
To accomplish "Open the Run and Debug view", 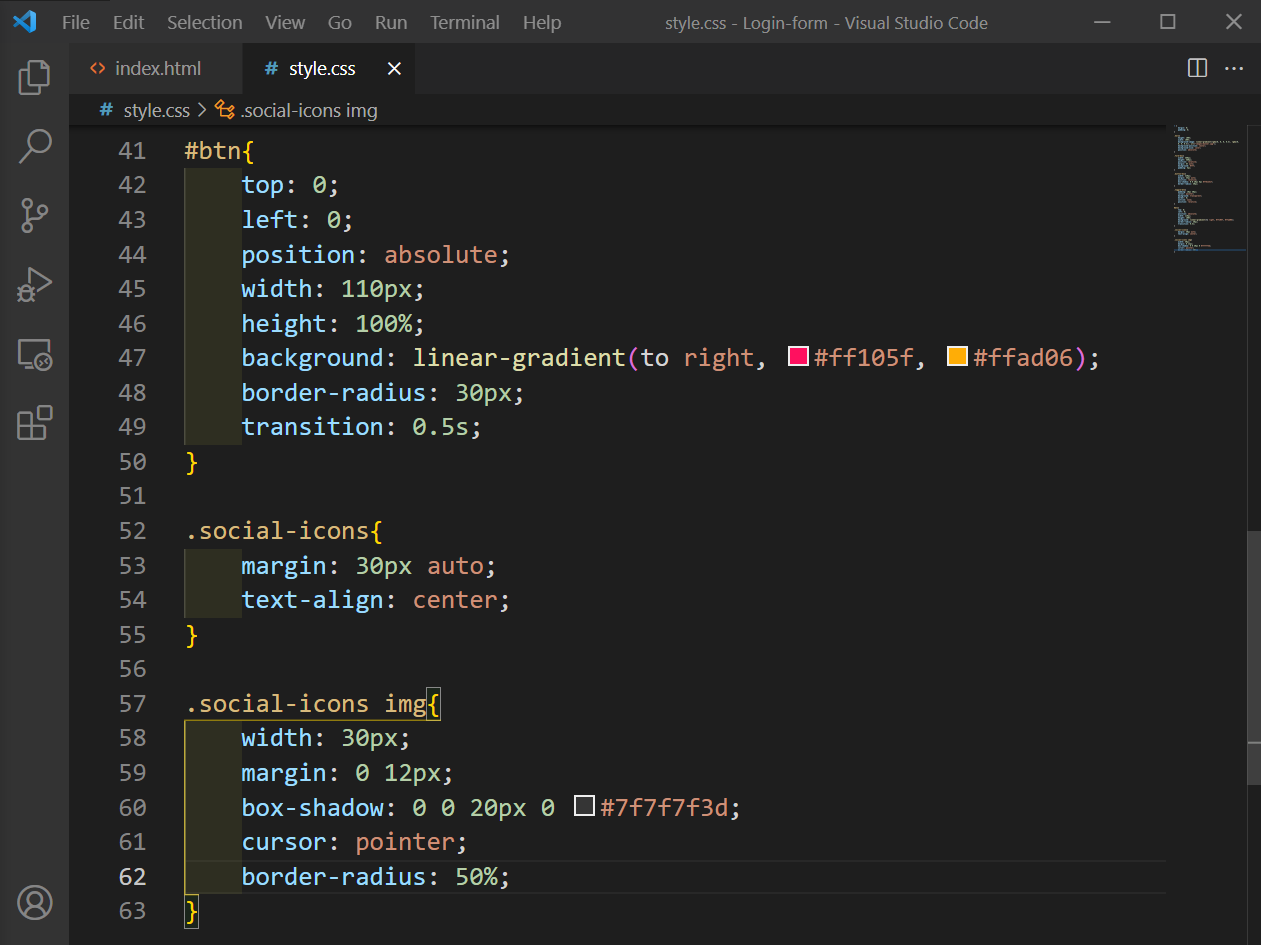I will [34, 284].
